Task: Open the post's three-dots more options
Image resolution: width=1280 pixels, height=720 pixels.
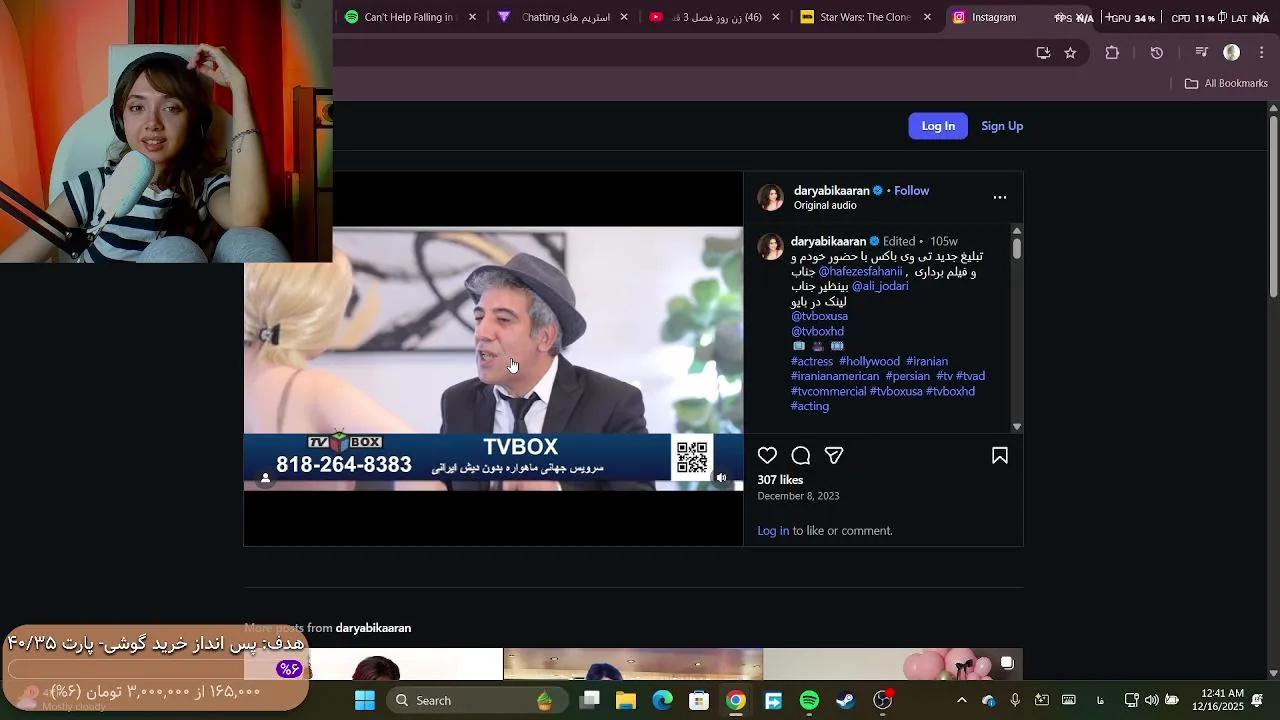Action: tap(1000, 197)
